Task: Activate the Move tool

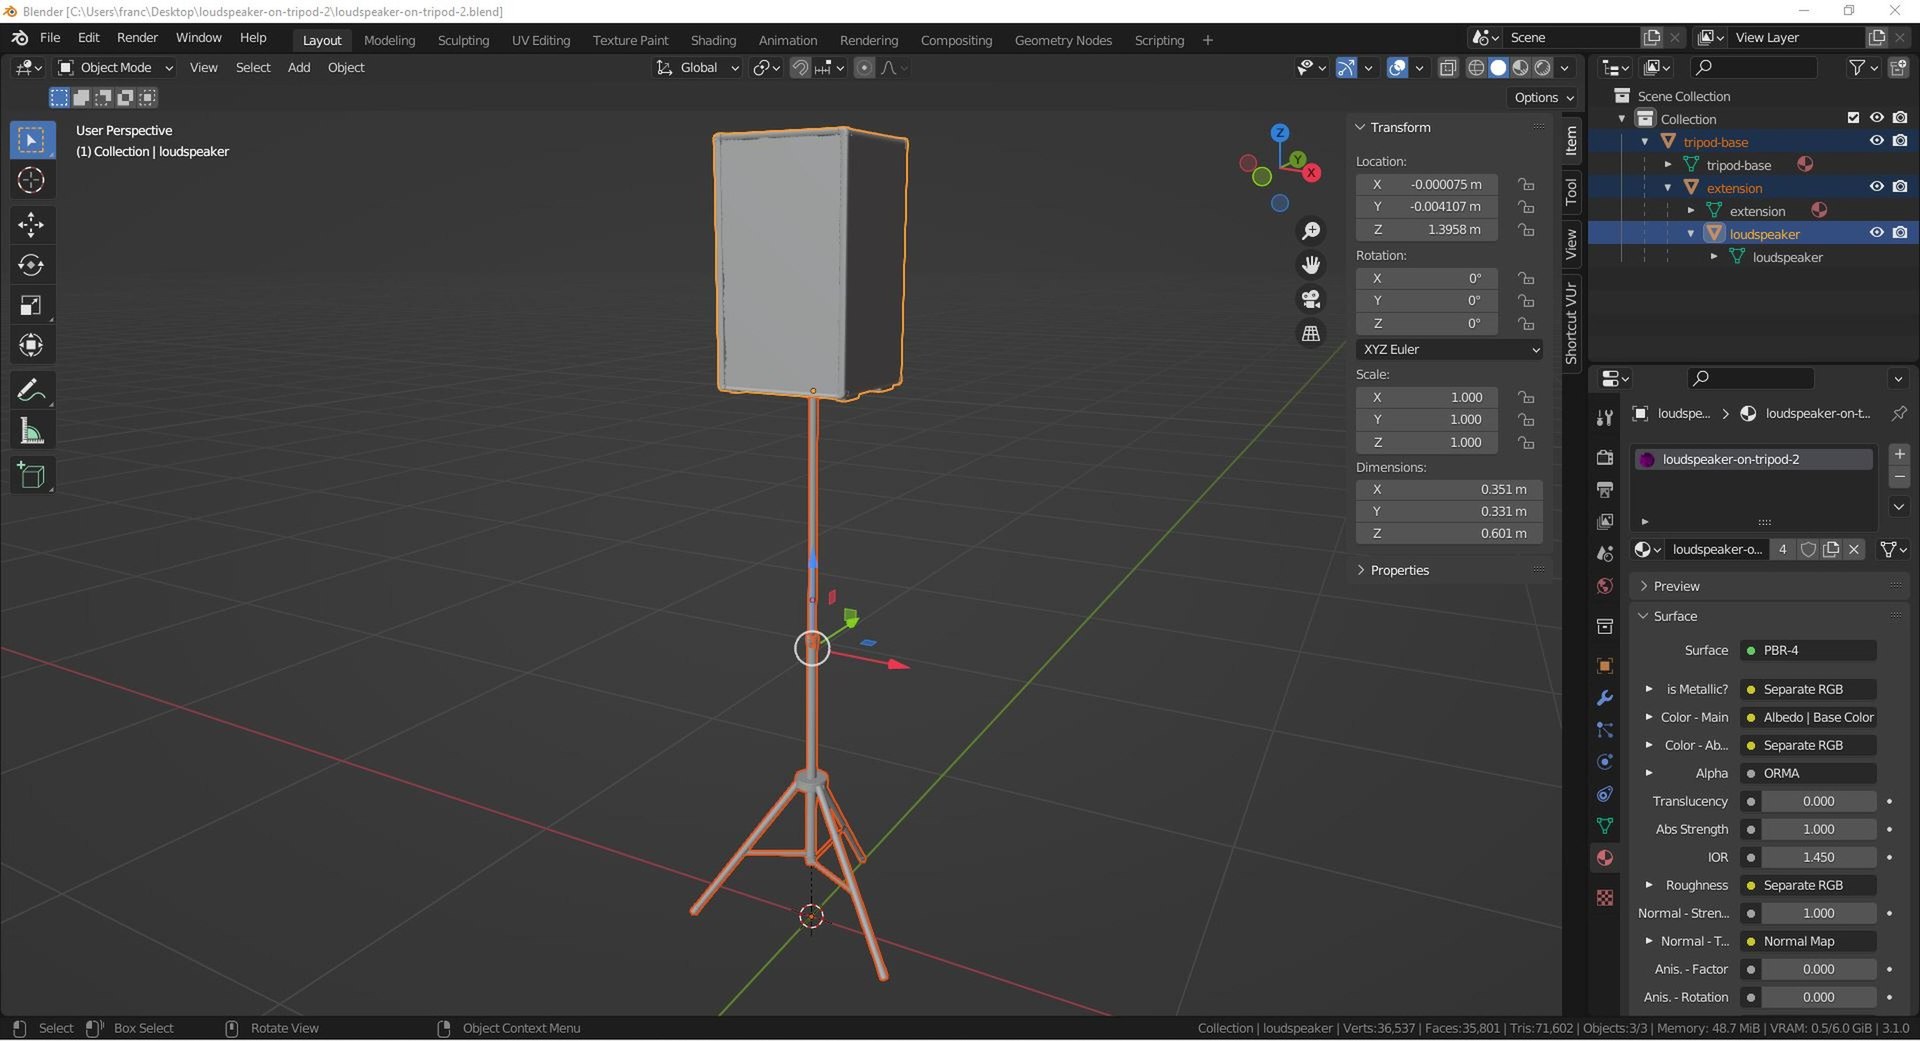Action: (x=31, y=224)
